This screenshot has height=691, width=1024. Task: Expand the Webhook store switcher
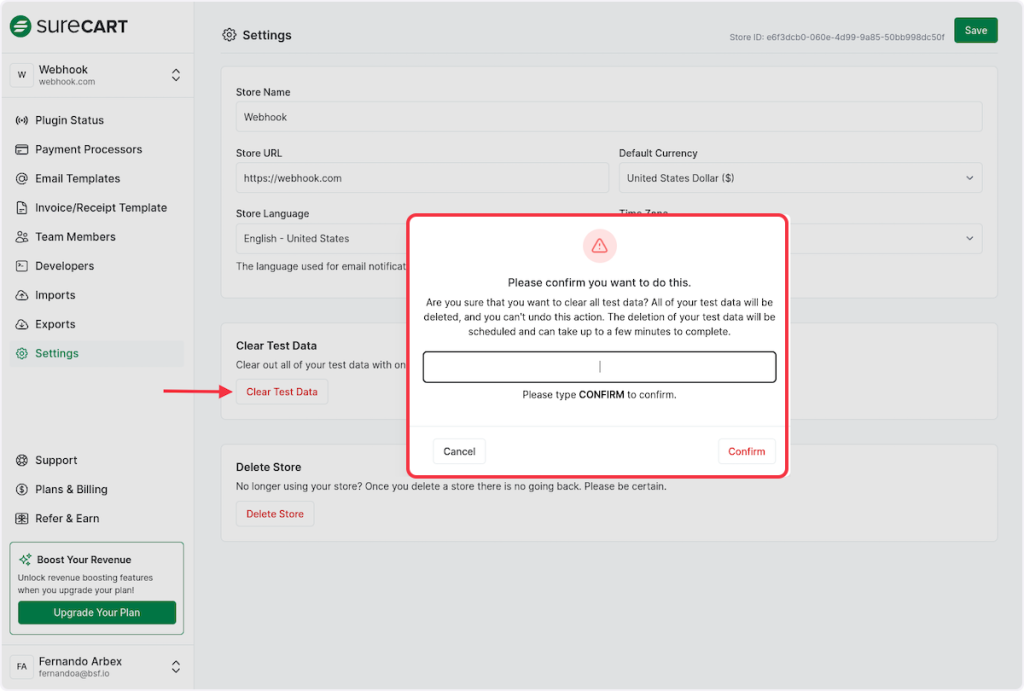[175, 75]
